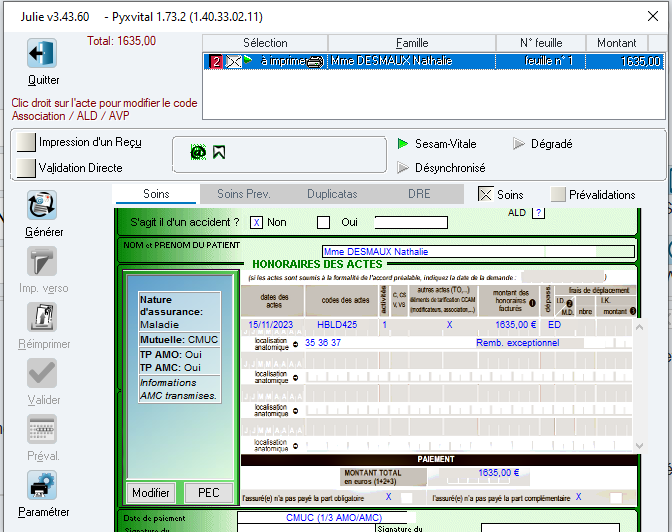Click the bookmark flag icon

click(219, 152)
